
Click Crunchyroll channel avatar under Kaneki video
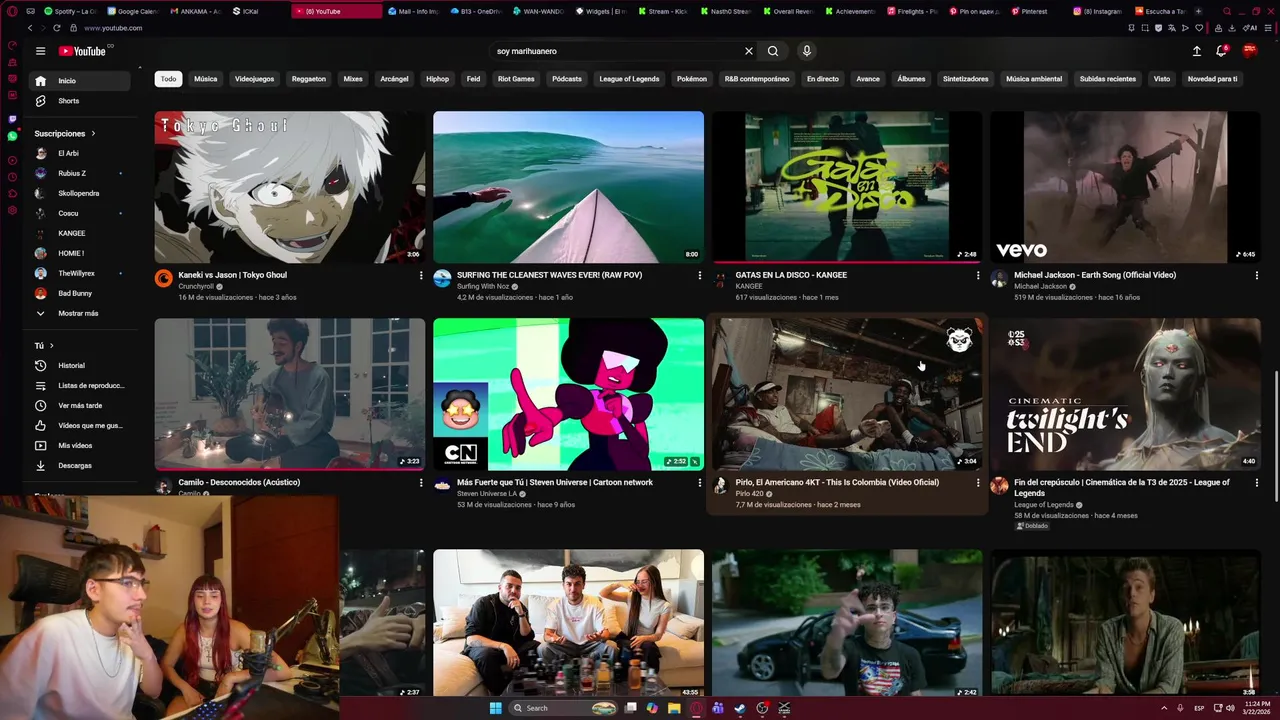tap(164, 279)
